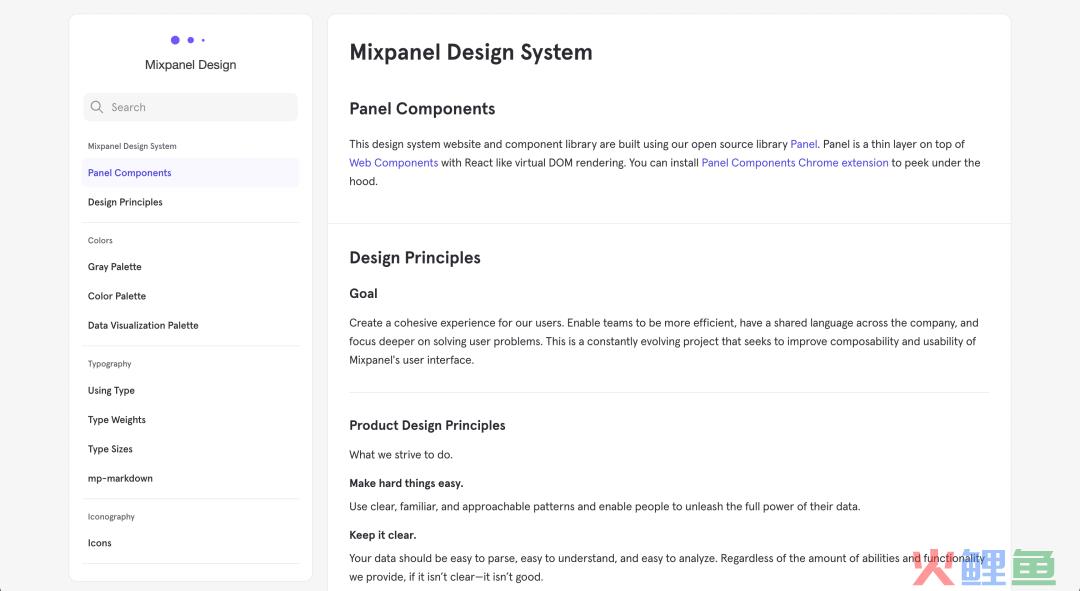Focus the Search input field
Viewport: 1080px width, 591px height.
pos(191,107)
